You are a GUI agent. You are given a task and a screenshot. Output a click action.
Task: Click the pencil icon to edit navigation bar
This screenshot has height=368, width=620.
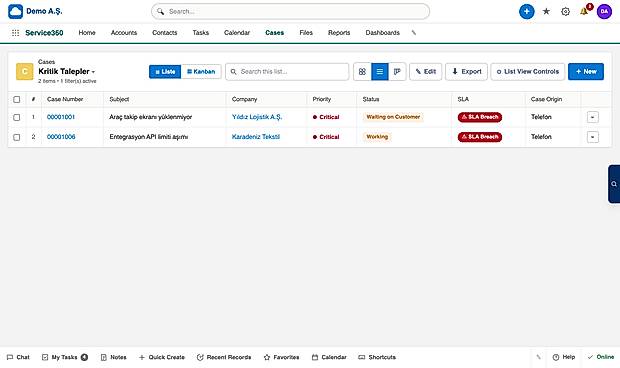click(414, 33)
